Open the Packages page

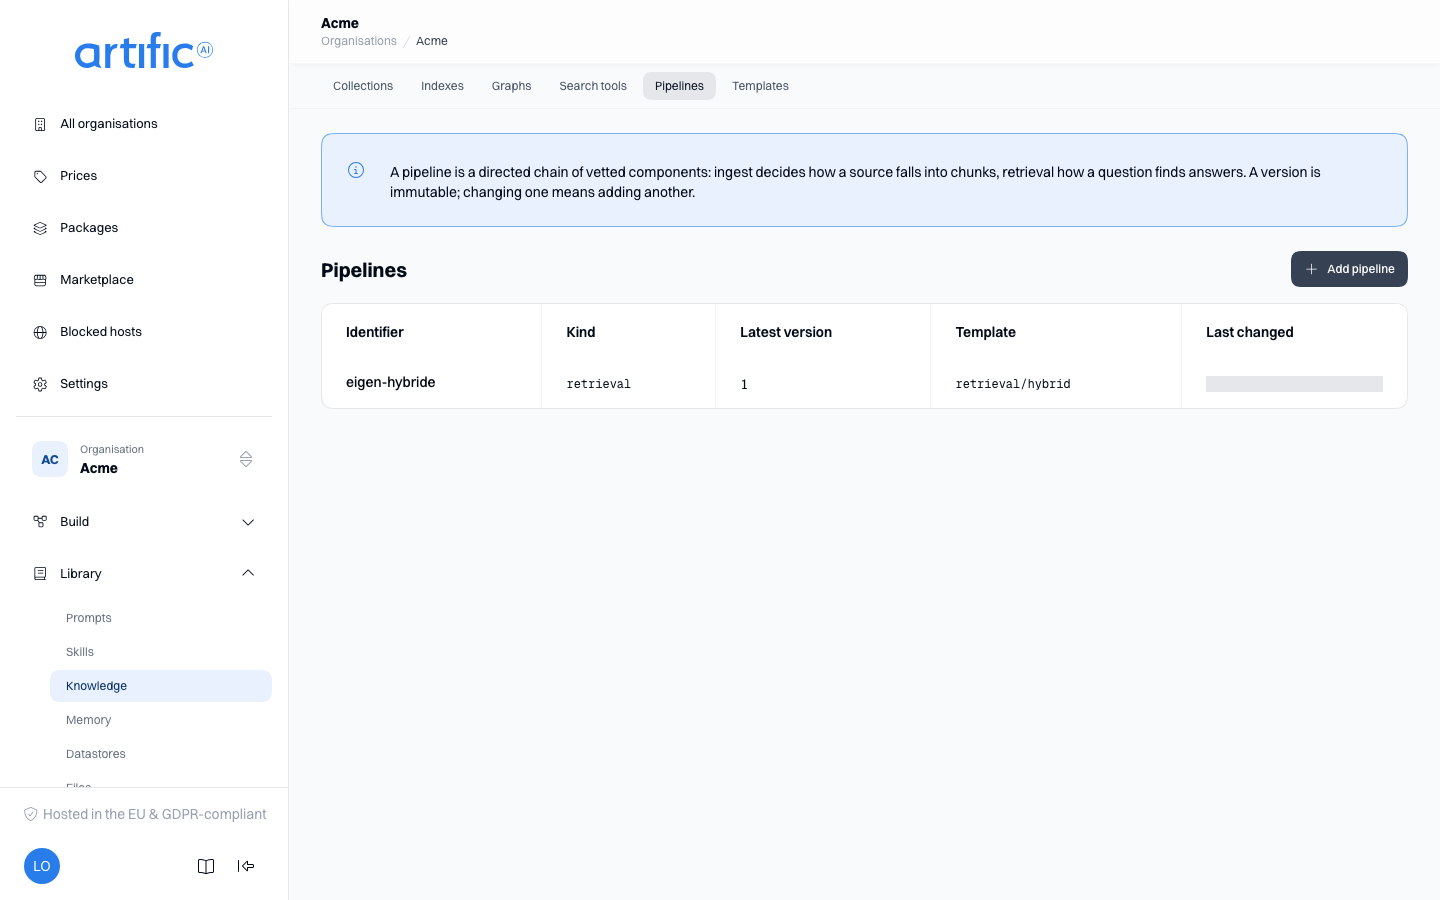tap(144, 228)
